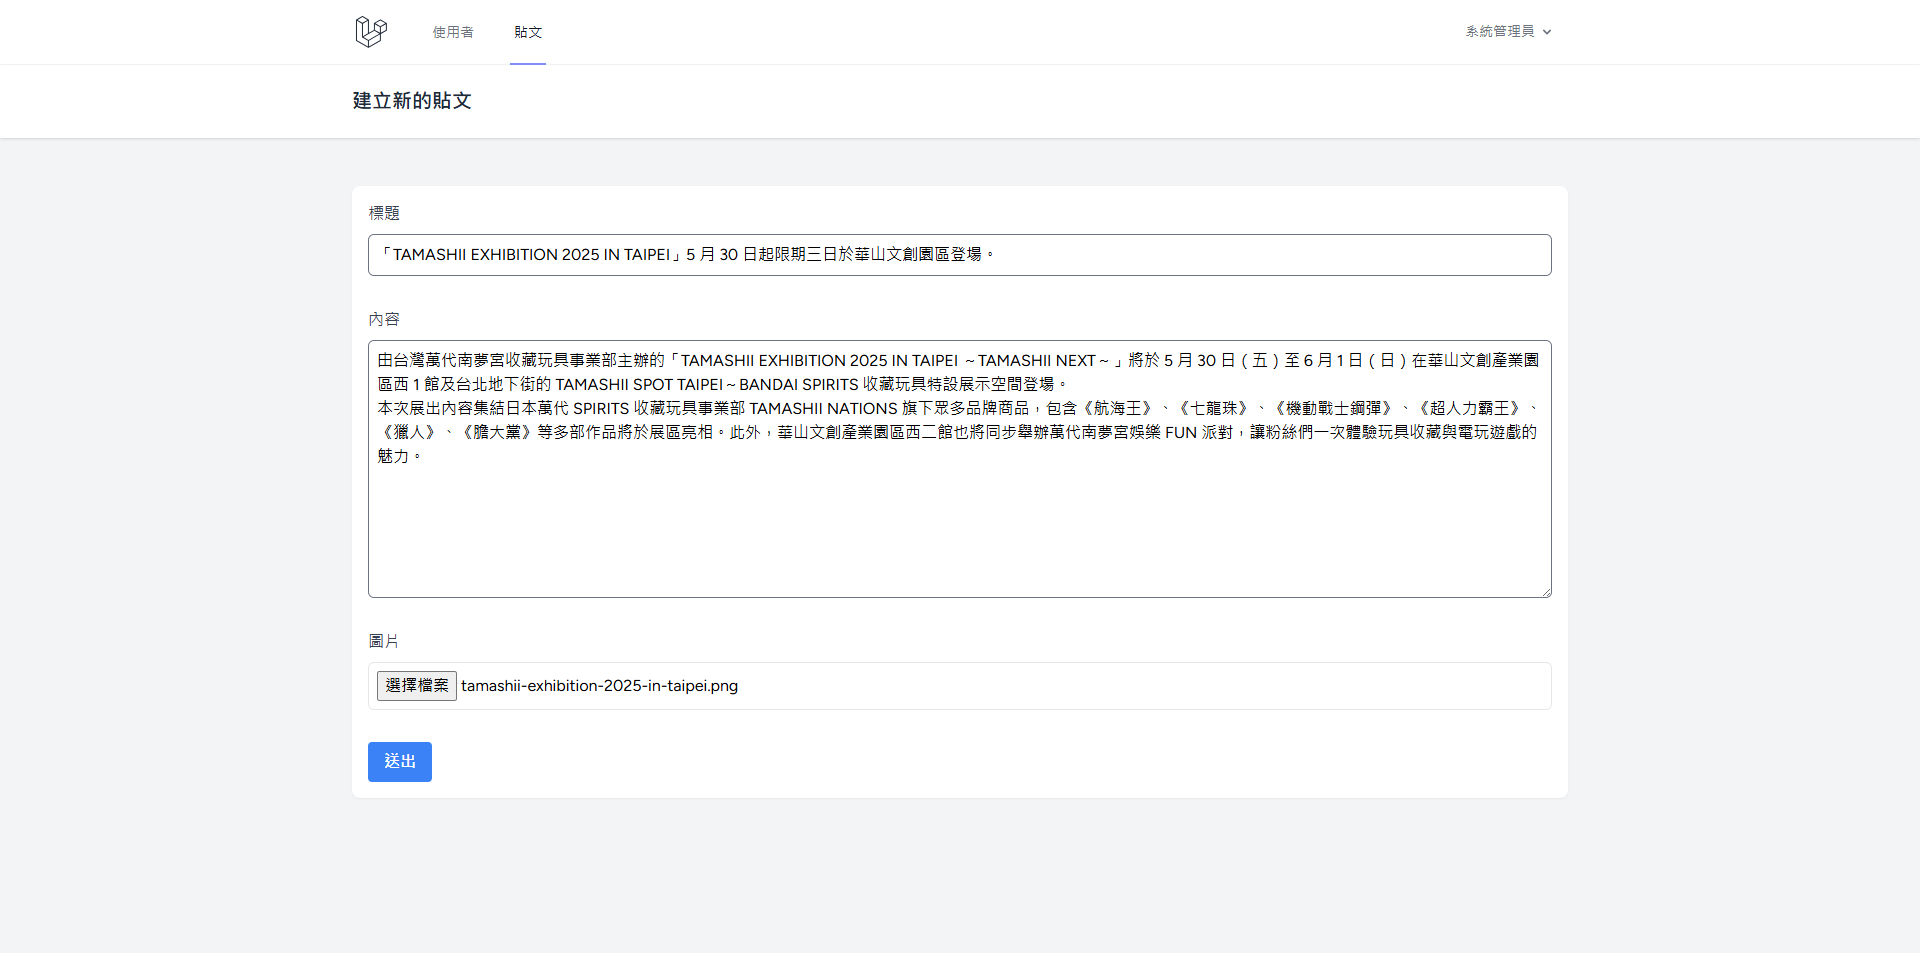The width and height of the screenshot is (1920, 953).
Task: Click the 選擇檔案 file chooser button
Action: 417,686
